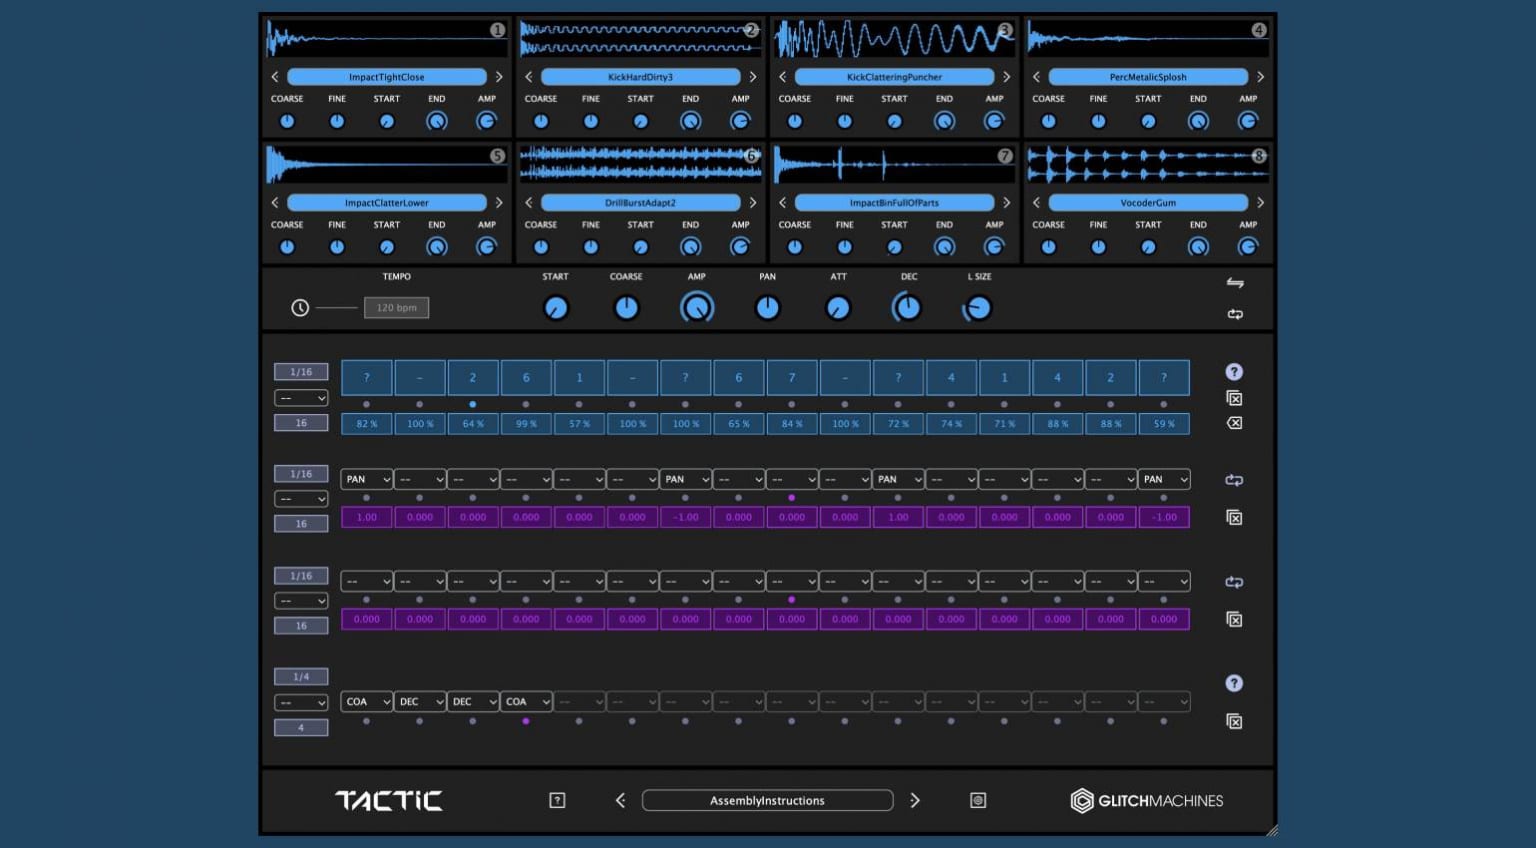Screen dimensions: 1536x848
Task: Click previous arrow beside ImpactClatterLower
Action: (275, 203)
